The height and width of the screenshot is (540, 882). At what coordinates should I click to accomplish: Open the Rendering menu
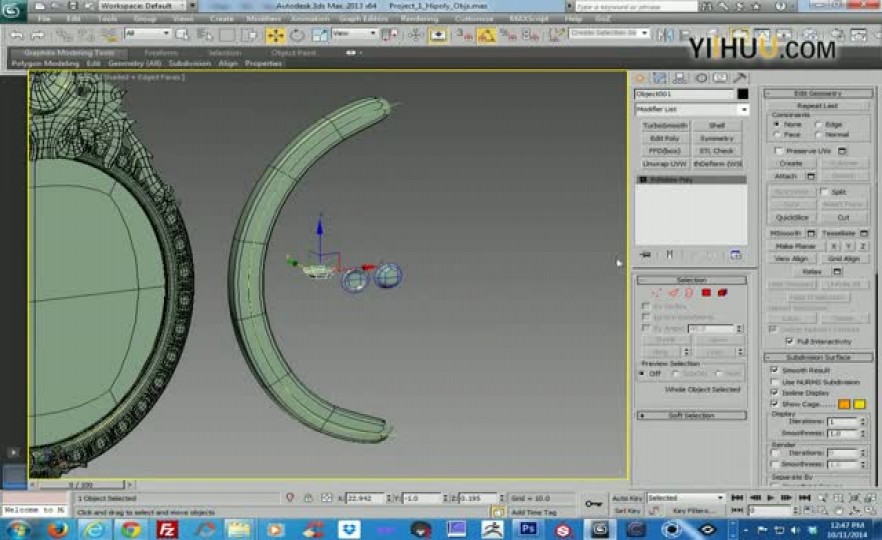tap(419, 19)
